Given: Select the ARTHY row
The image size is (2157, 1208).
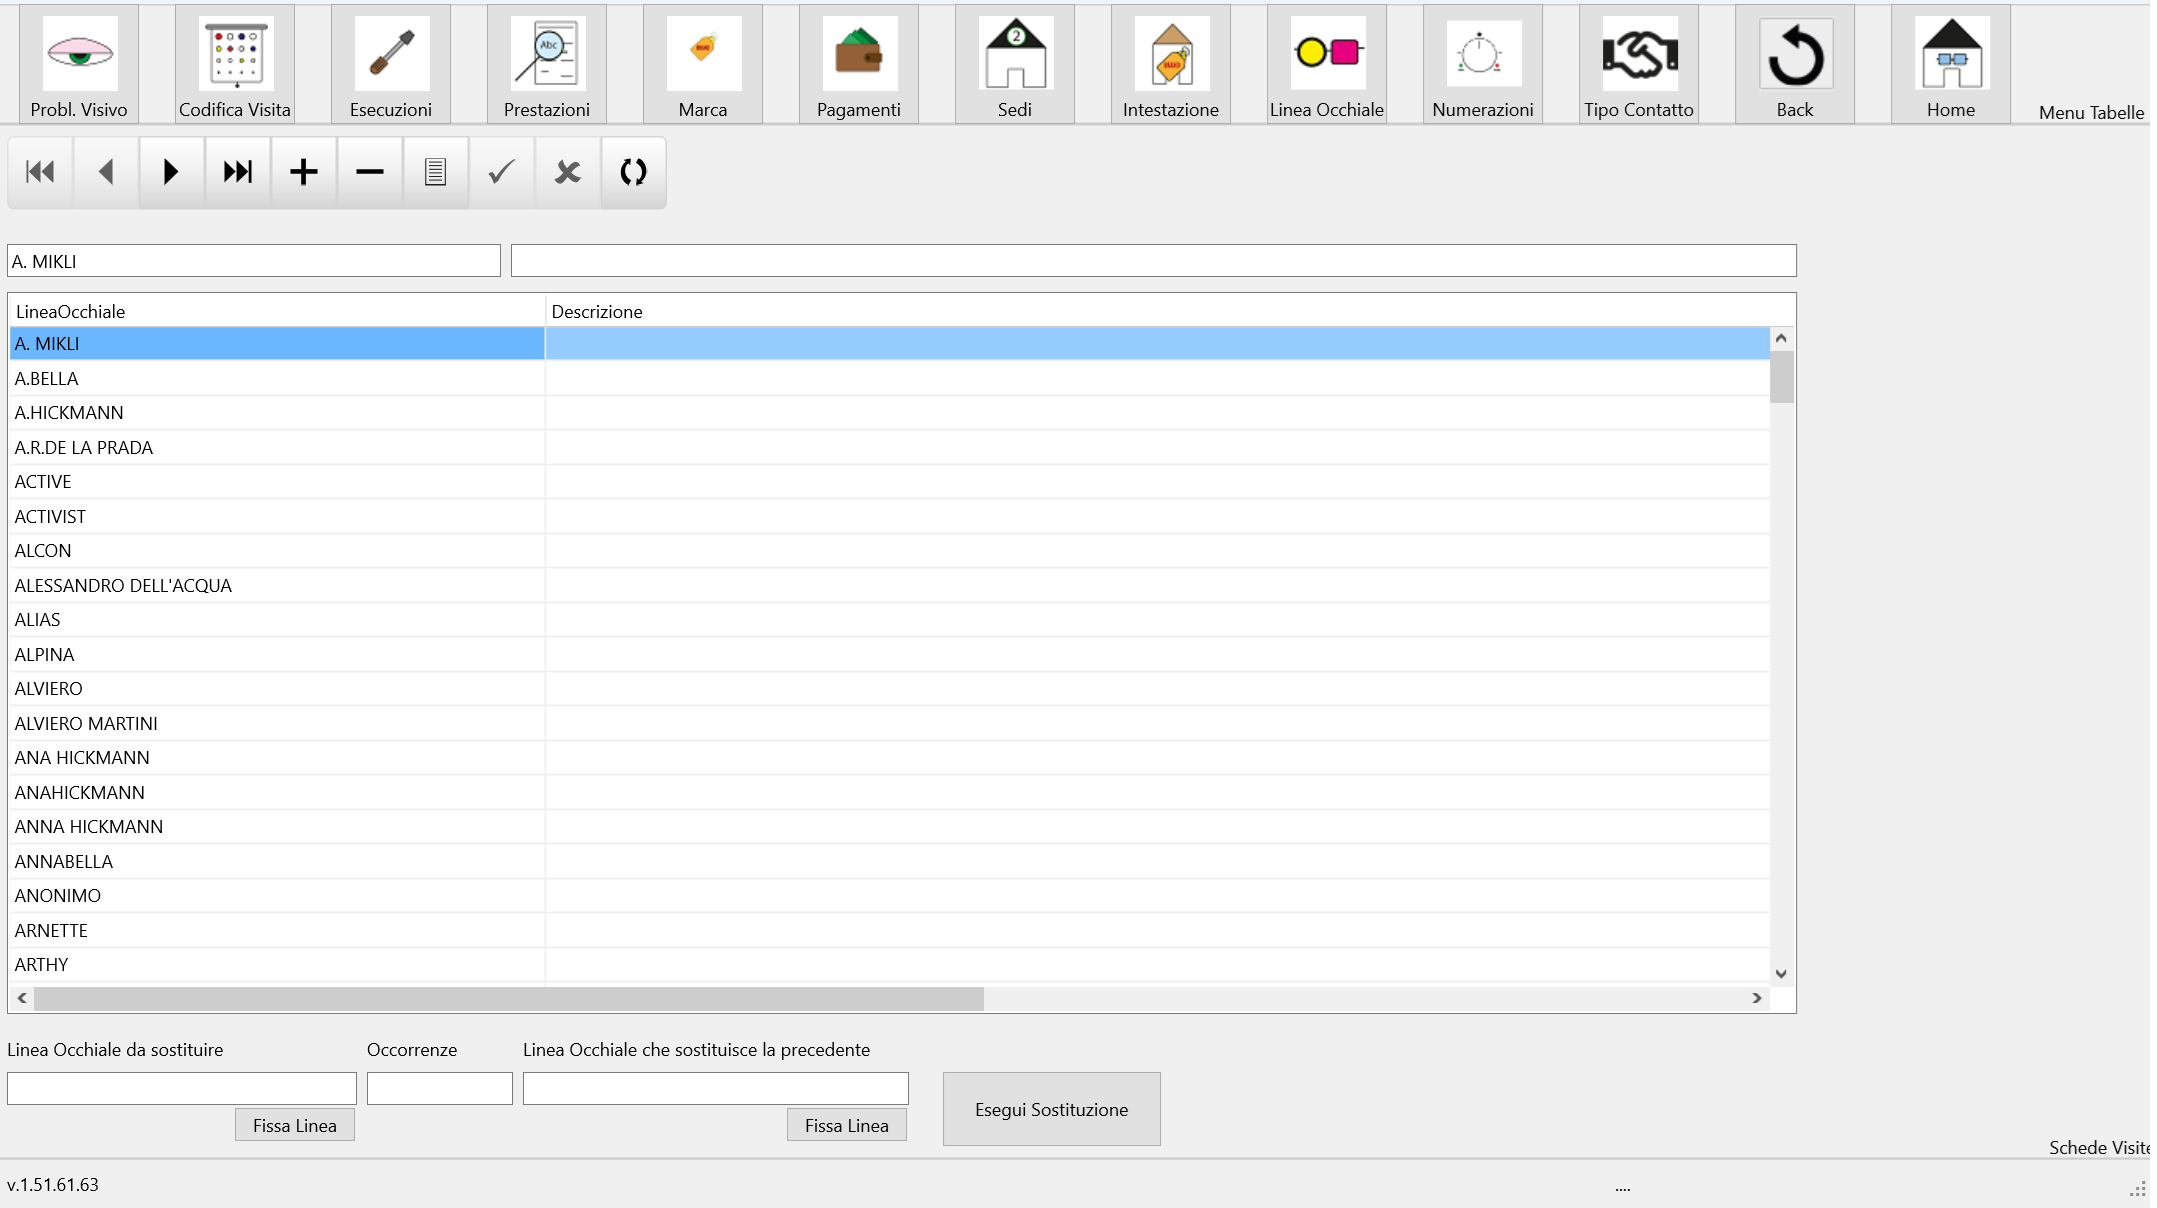Looking at the screenshot, I should pyautogui.click(x=890, y=965).
